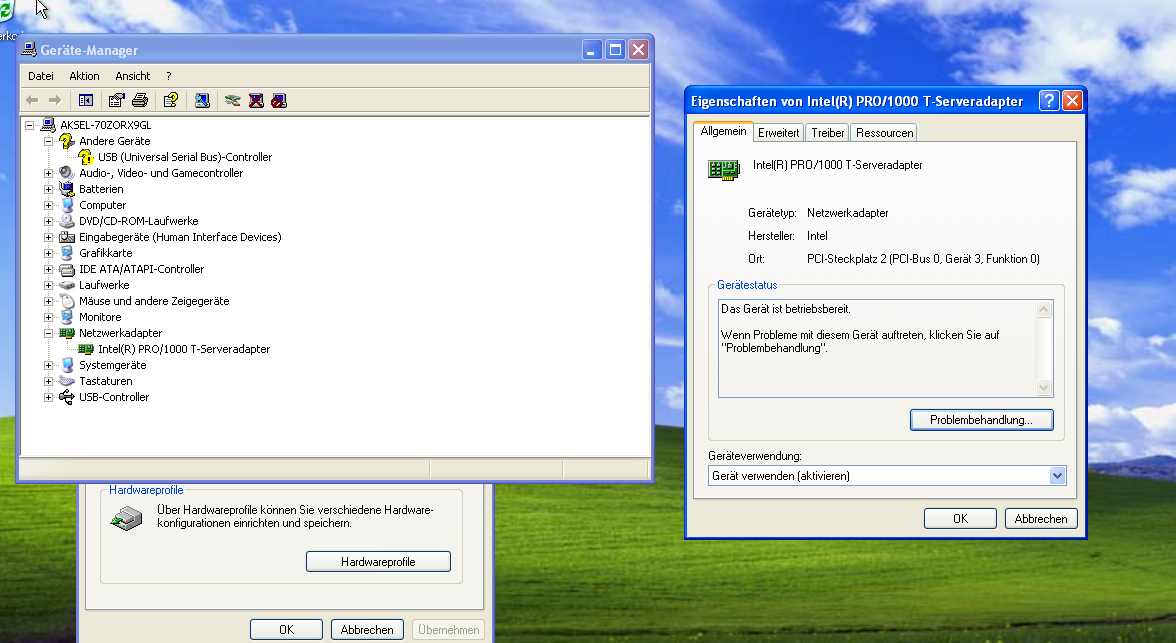This screenshot has width=1176, height=643.
Task: Open Properties via the toolbar icon
Action: coord(116,101)
